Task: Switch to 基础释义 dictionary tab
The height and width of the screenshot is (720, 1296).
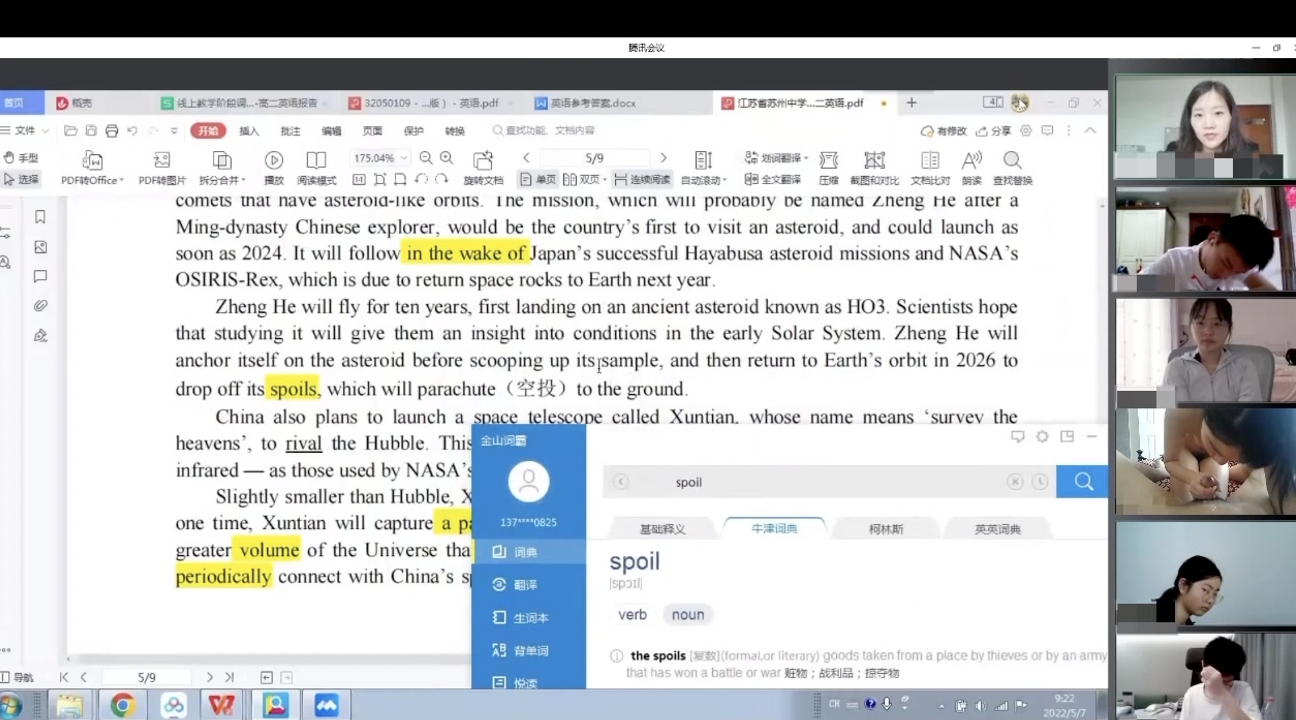Action: (662, 529)
